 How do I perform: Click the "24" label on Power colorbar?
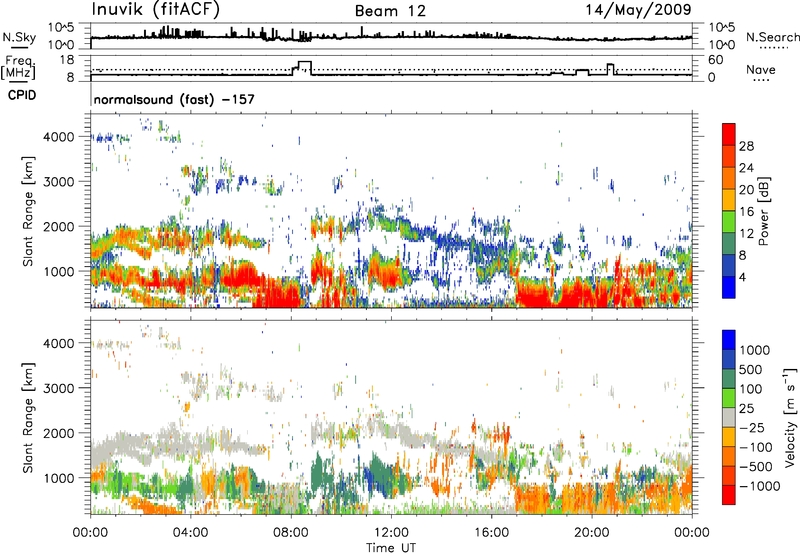click(746, 168)
